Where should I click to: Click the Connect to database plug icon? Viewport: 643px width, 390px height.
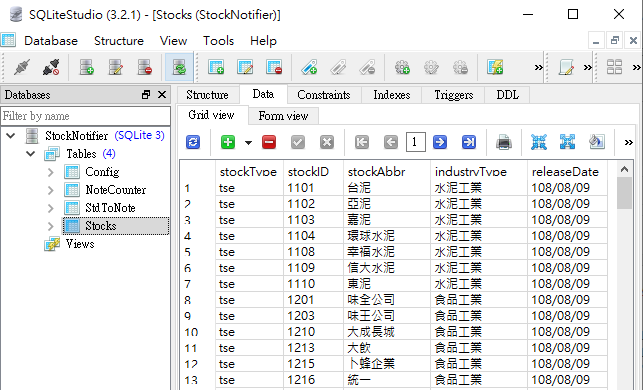[x=22, y=67]
